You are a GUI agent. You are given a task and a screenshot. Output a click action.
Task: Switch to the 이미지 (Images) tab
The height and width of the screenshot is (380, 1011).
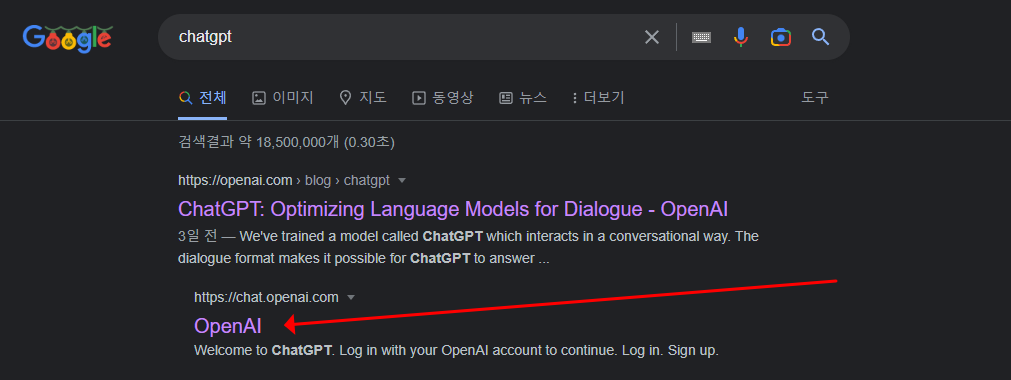(282, 98)
